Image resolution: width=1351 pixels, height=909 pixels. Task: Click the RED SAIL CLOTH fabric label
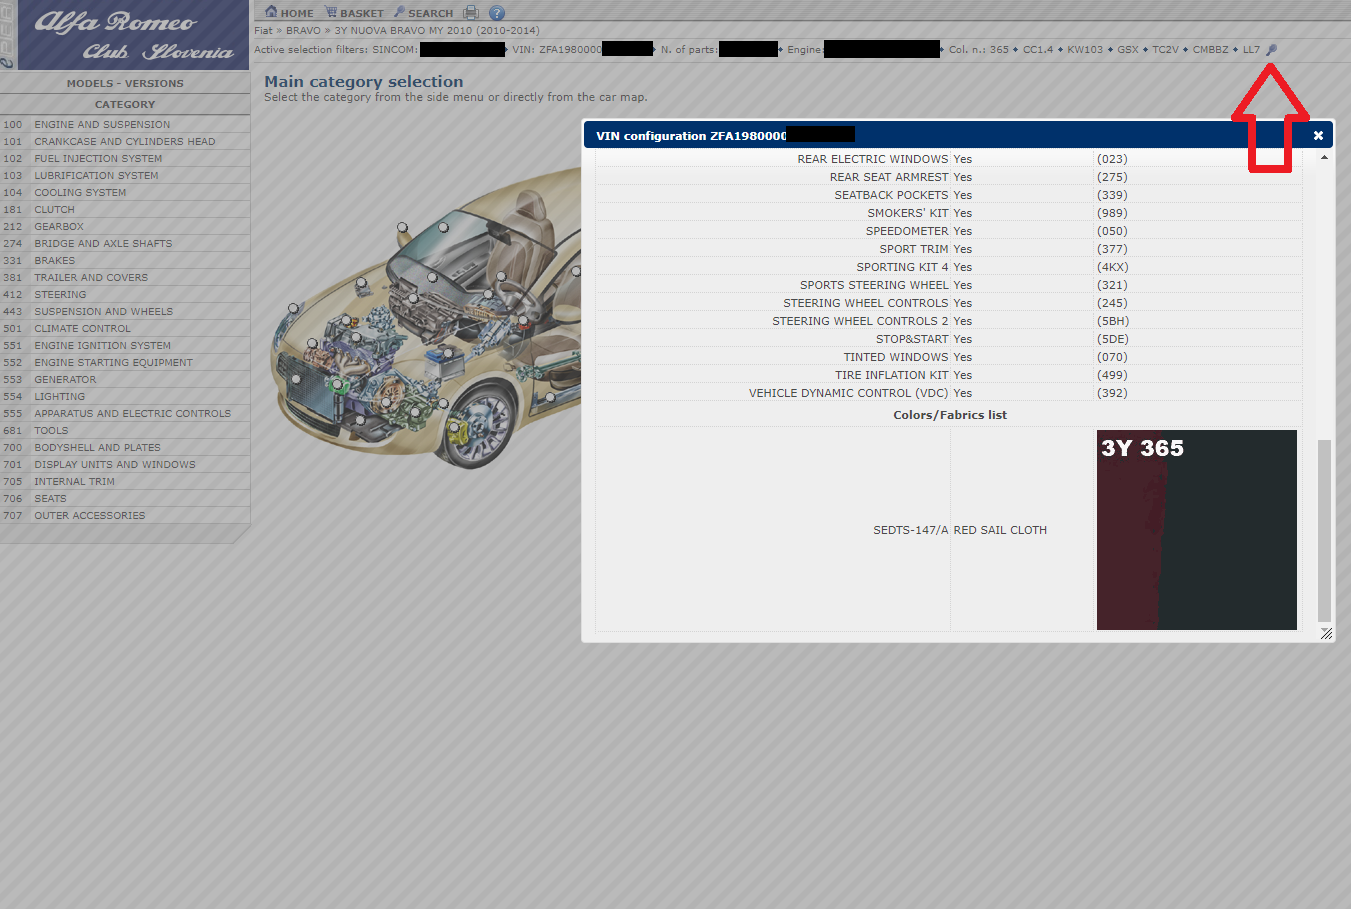tap(1000, 530)
